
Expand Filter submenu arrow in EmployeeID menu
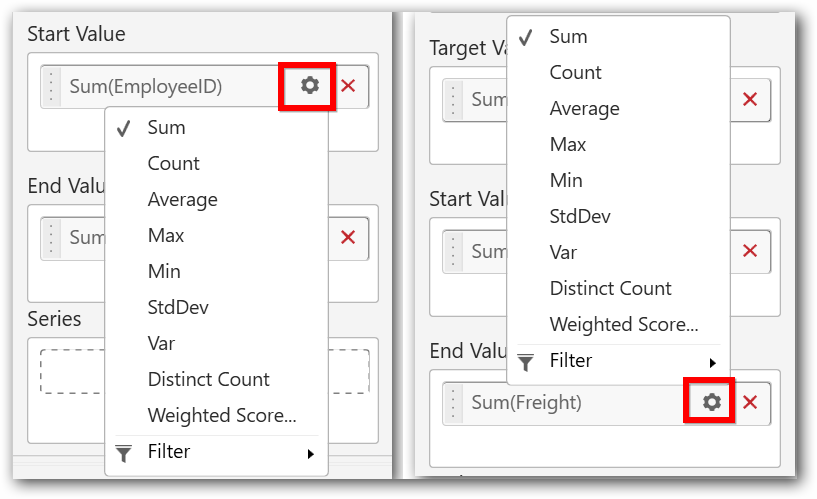click(310, 453)
